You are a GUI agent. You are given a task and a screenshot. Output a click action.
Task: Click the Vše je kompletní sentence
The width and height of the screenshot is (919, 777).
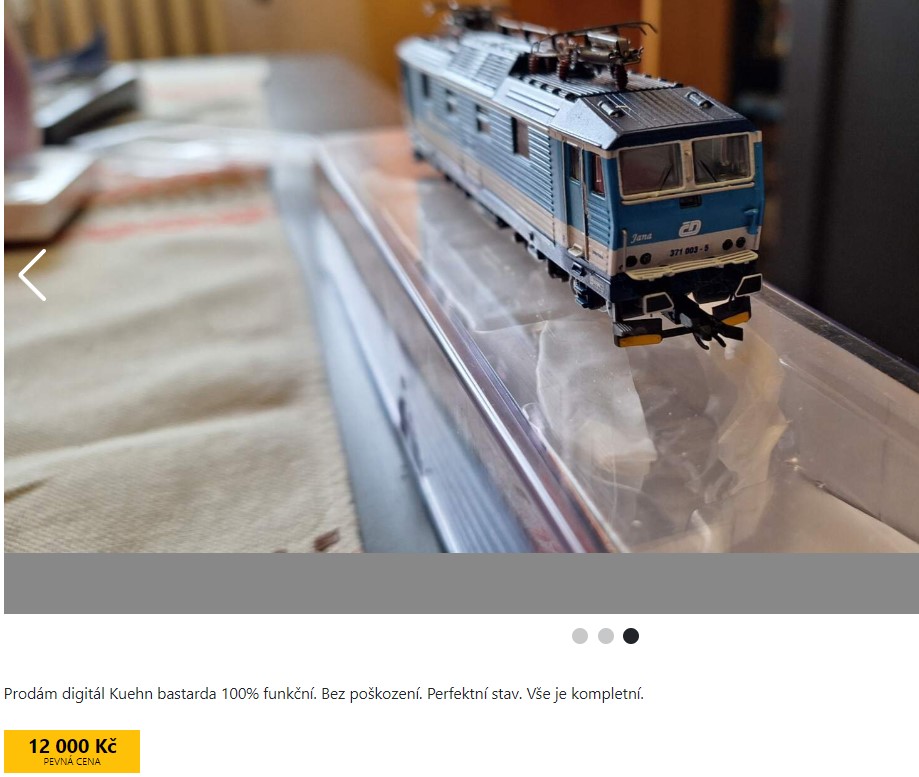[585, 694]
